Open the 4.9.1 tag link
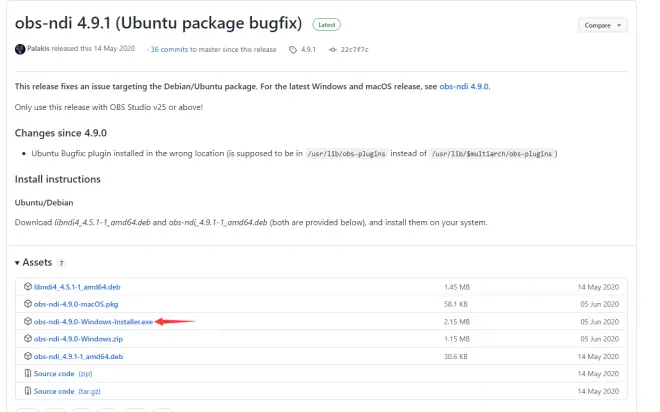The width and height of the screenshot is (660, 412). pyautogui.click(x=308, y=49)
